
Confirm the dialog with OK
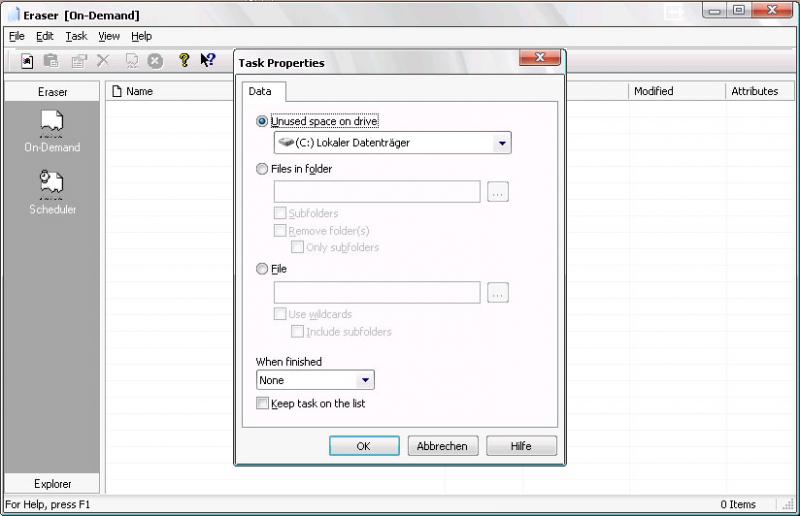[364, 446]
